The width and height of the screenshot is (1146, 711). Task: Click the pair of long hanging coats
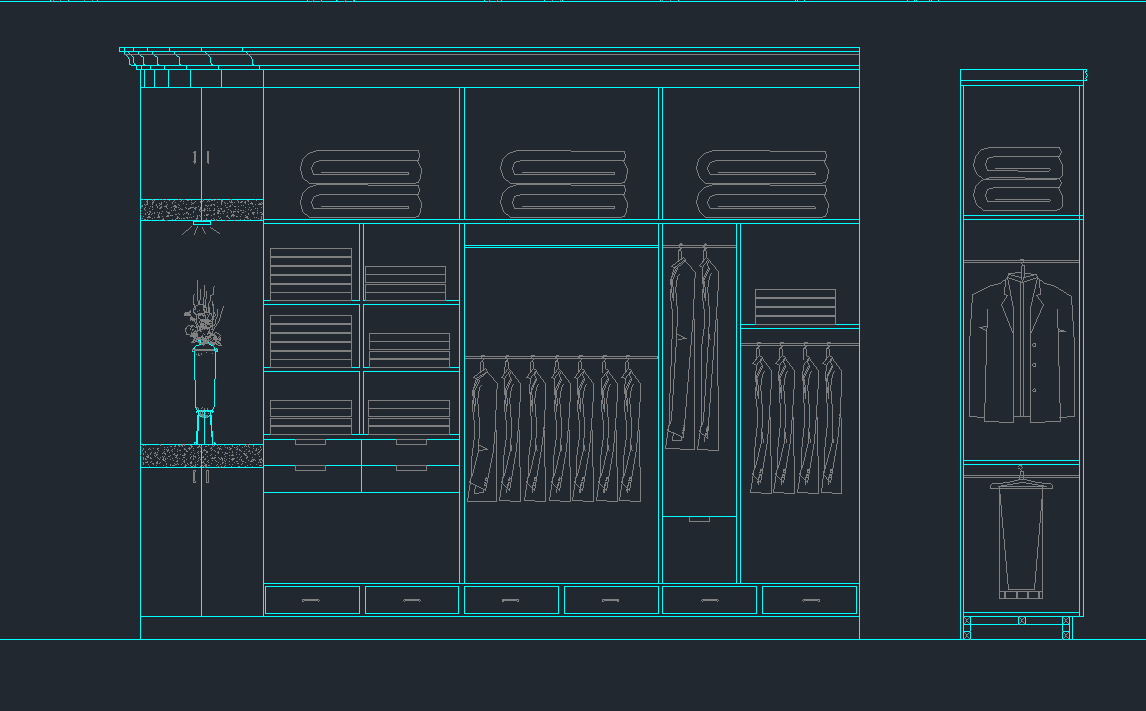coord(694,350)
